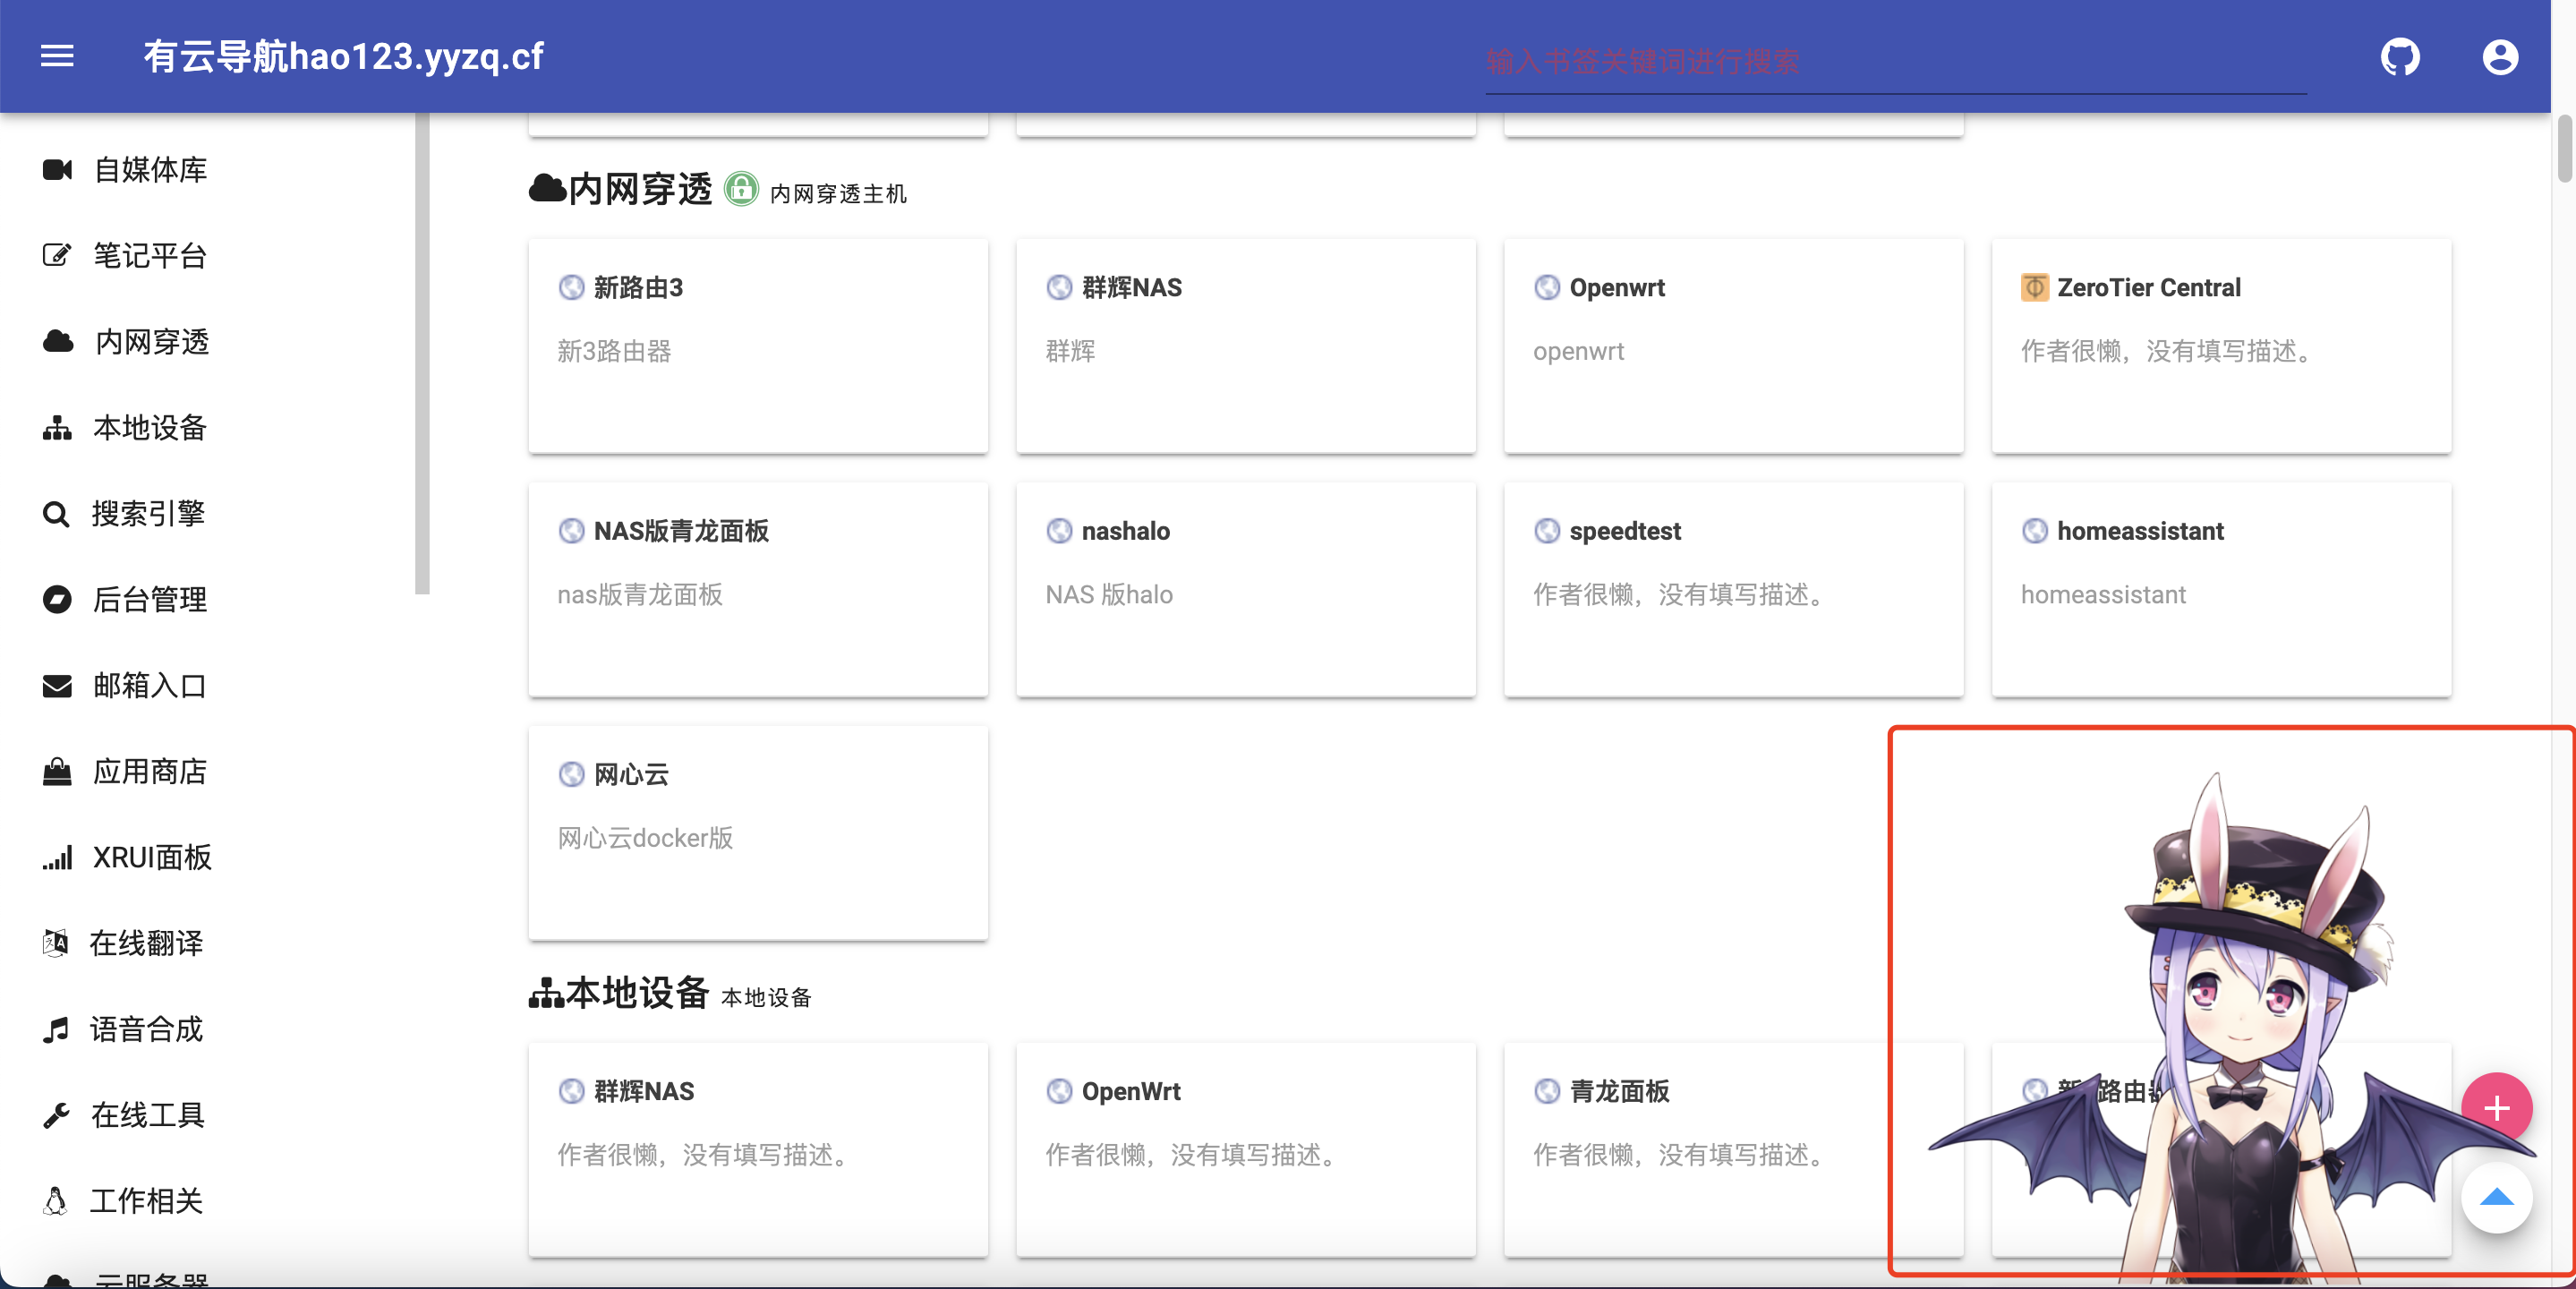Click the pink plus add button
Screen dimensions: 2576x1289
click(x=2497, y=1108)
